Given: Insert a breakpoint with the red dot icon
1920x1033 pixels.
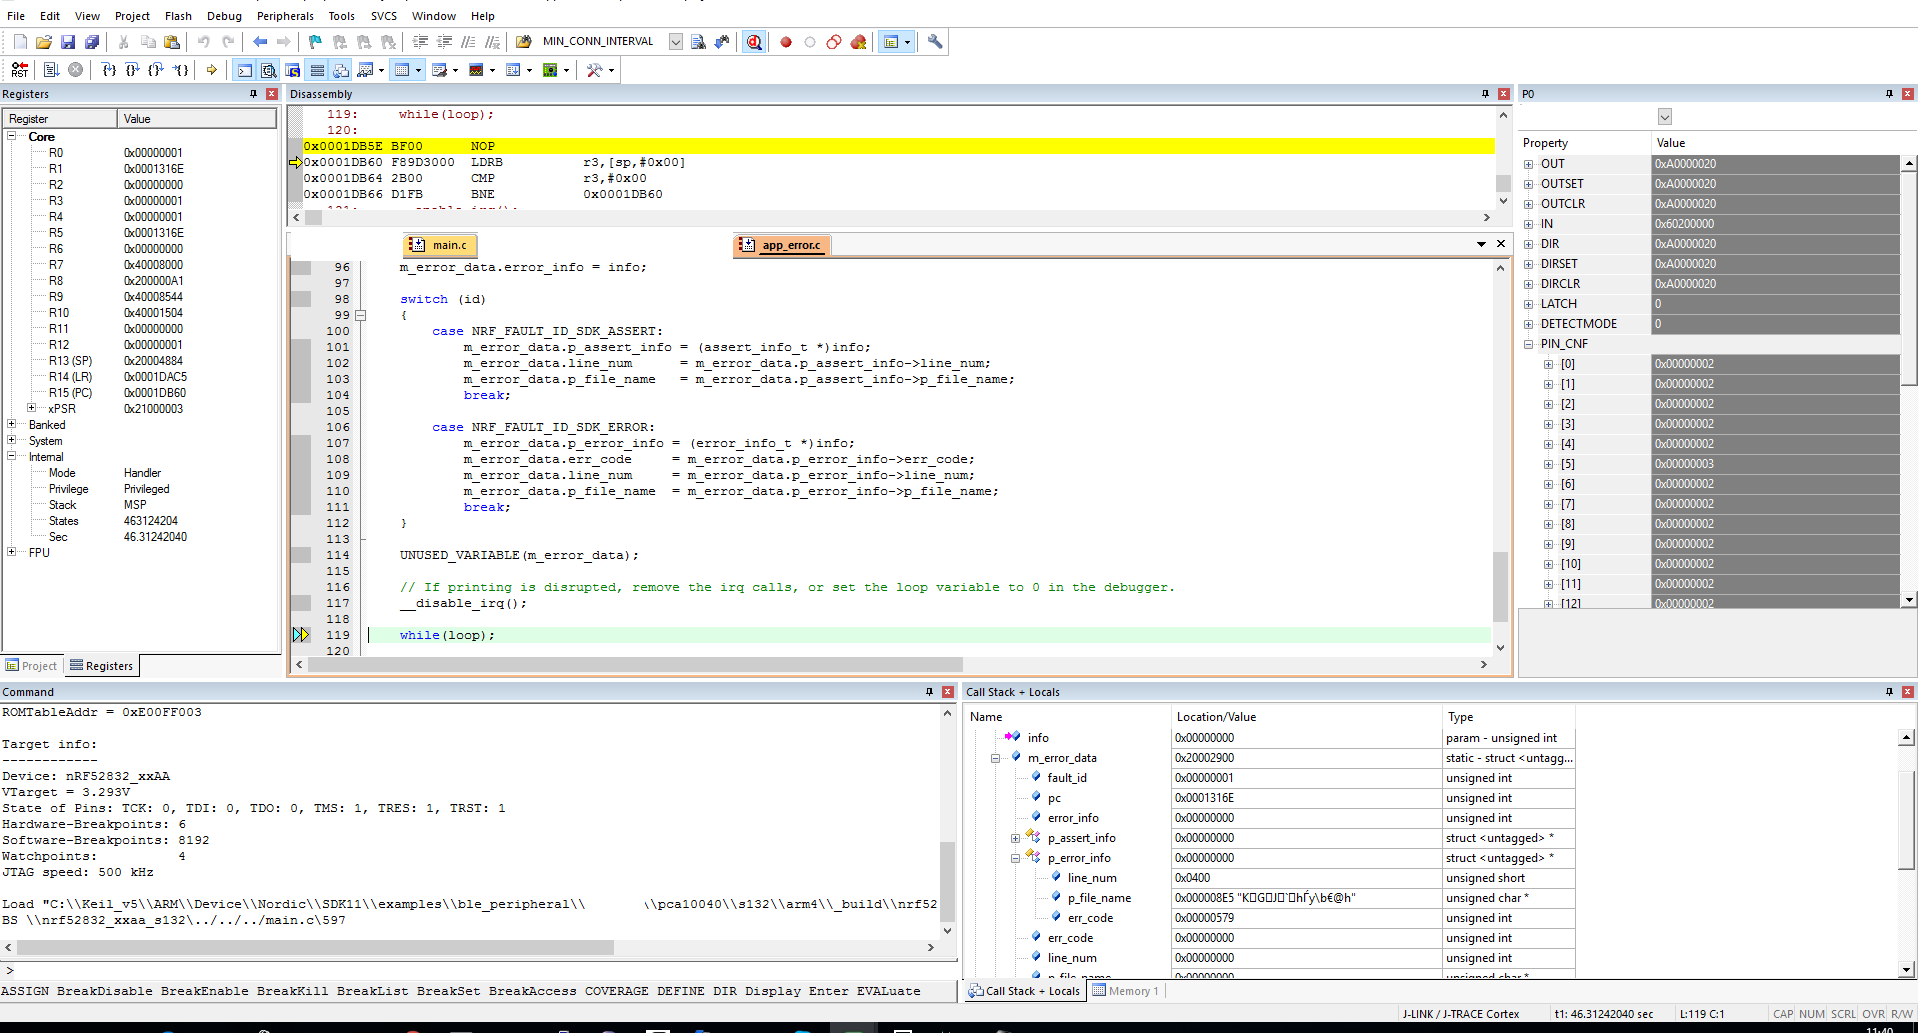Looking at the screenshot, I should click(x=786, y=42).
